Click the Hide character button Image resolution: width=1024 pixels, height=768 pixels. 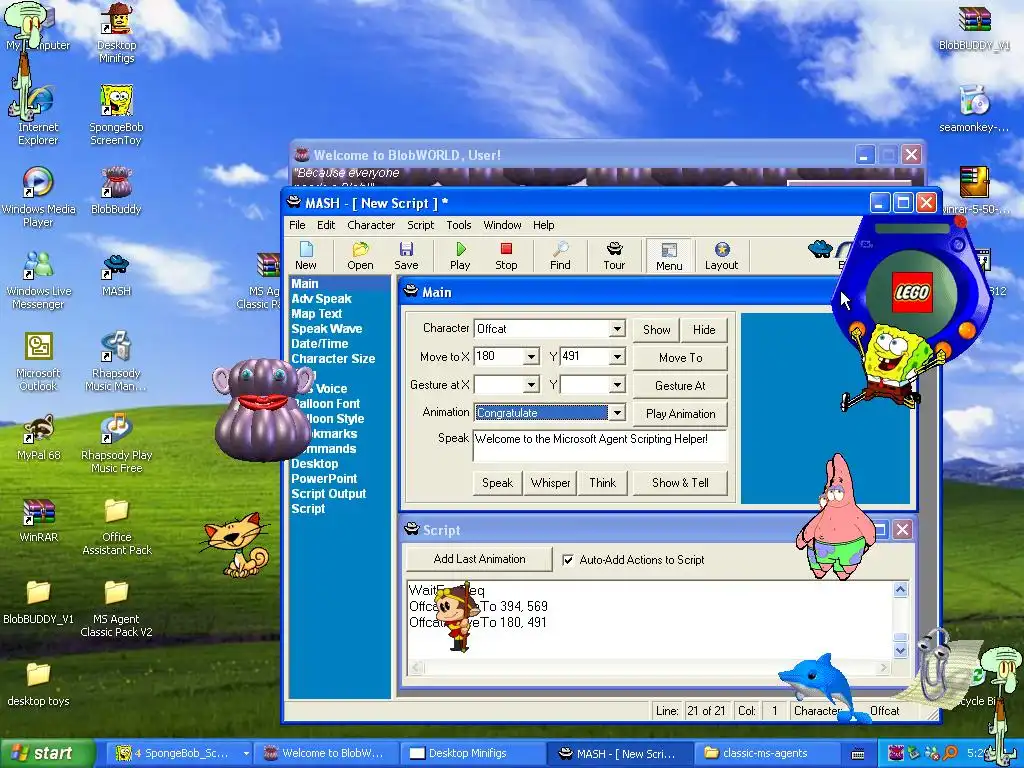tap(704, 330)
